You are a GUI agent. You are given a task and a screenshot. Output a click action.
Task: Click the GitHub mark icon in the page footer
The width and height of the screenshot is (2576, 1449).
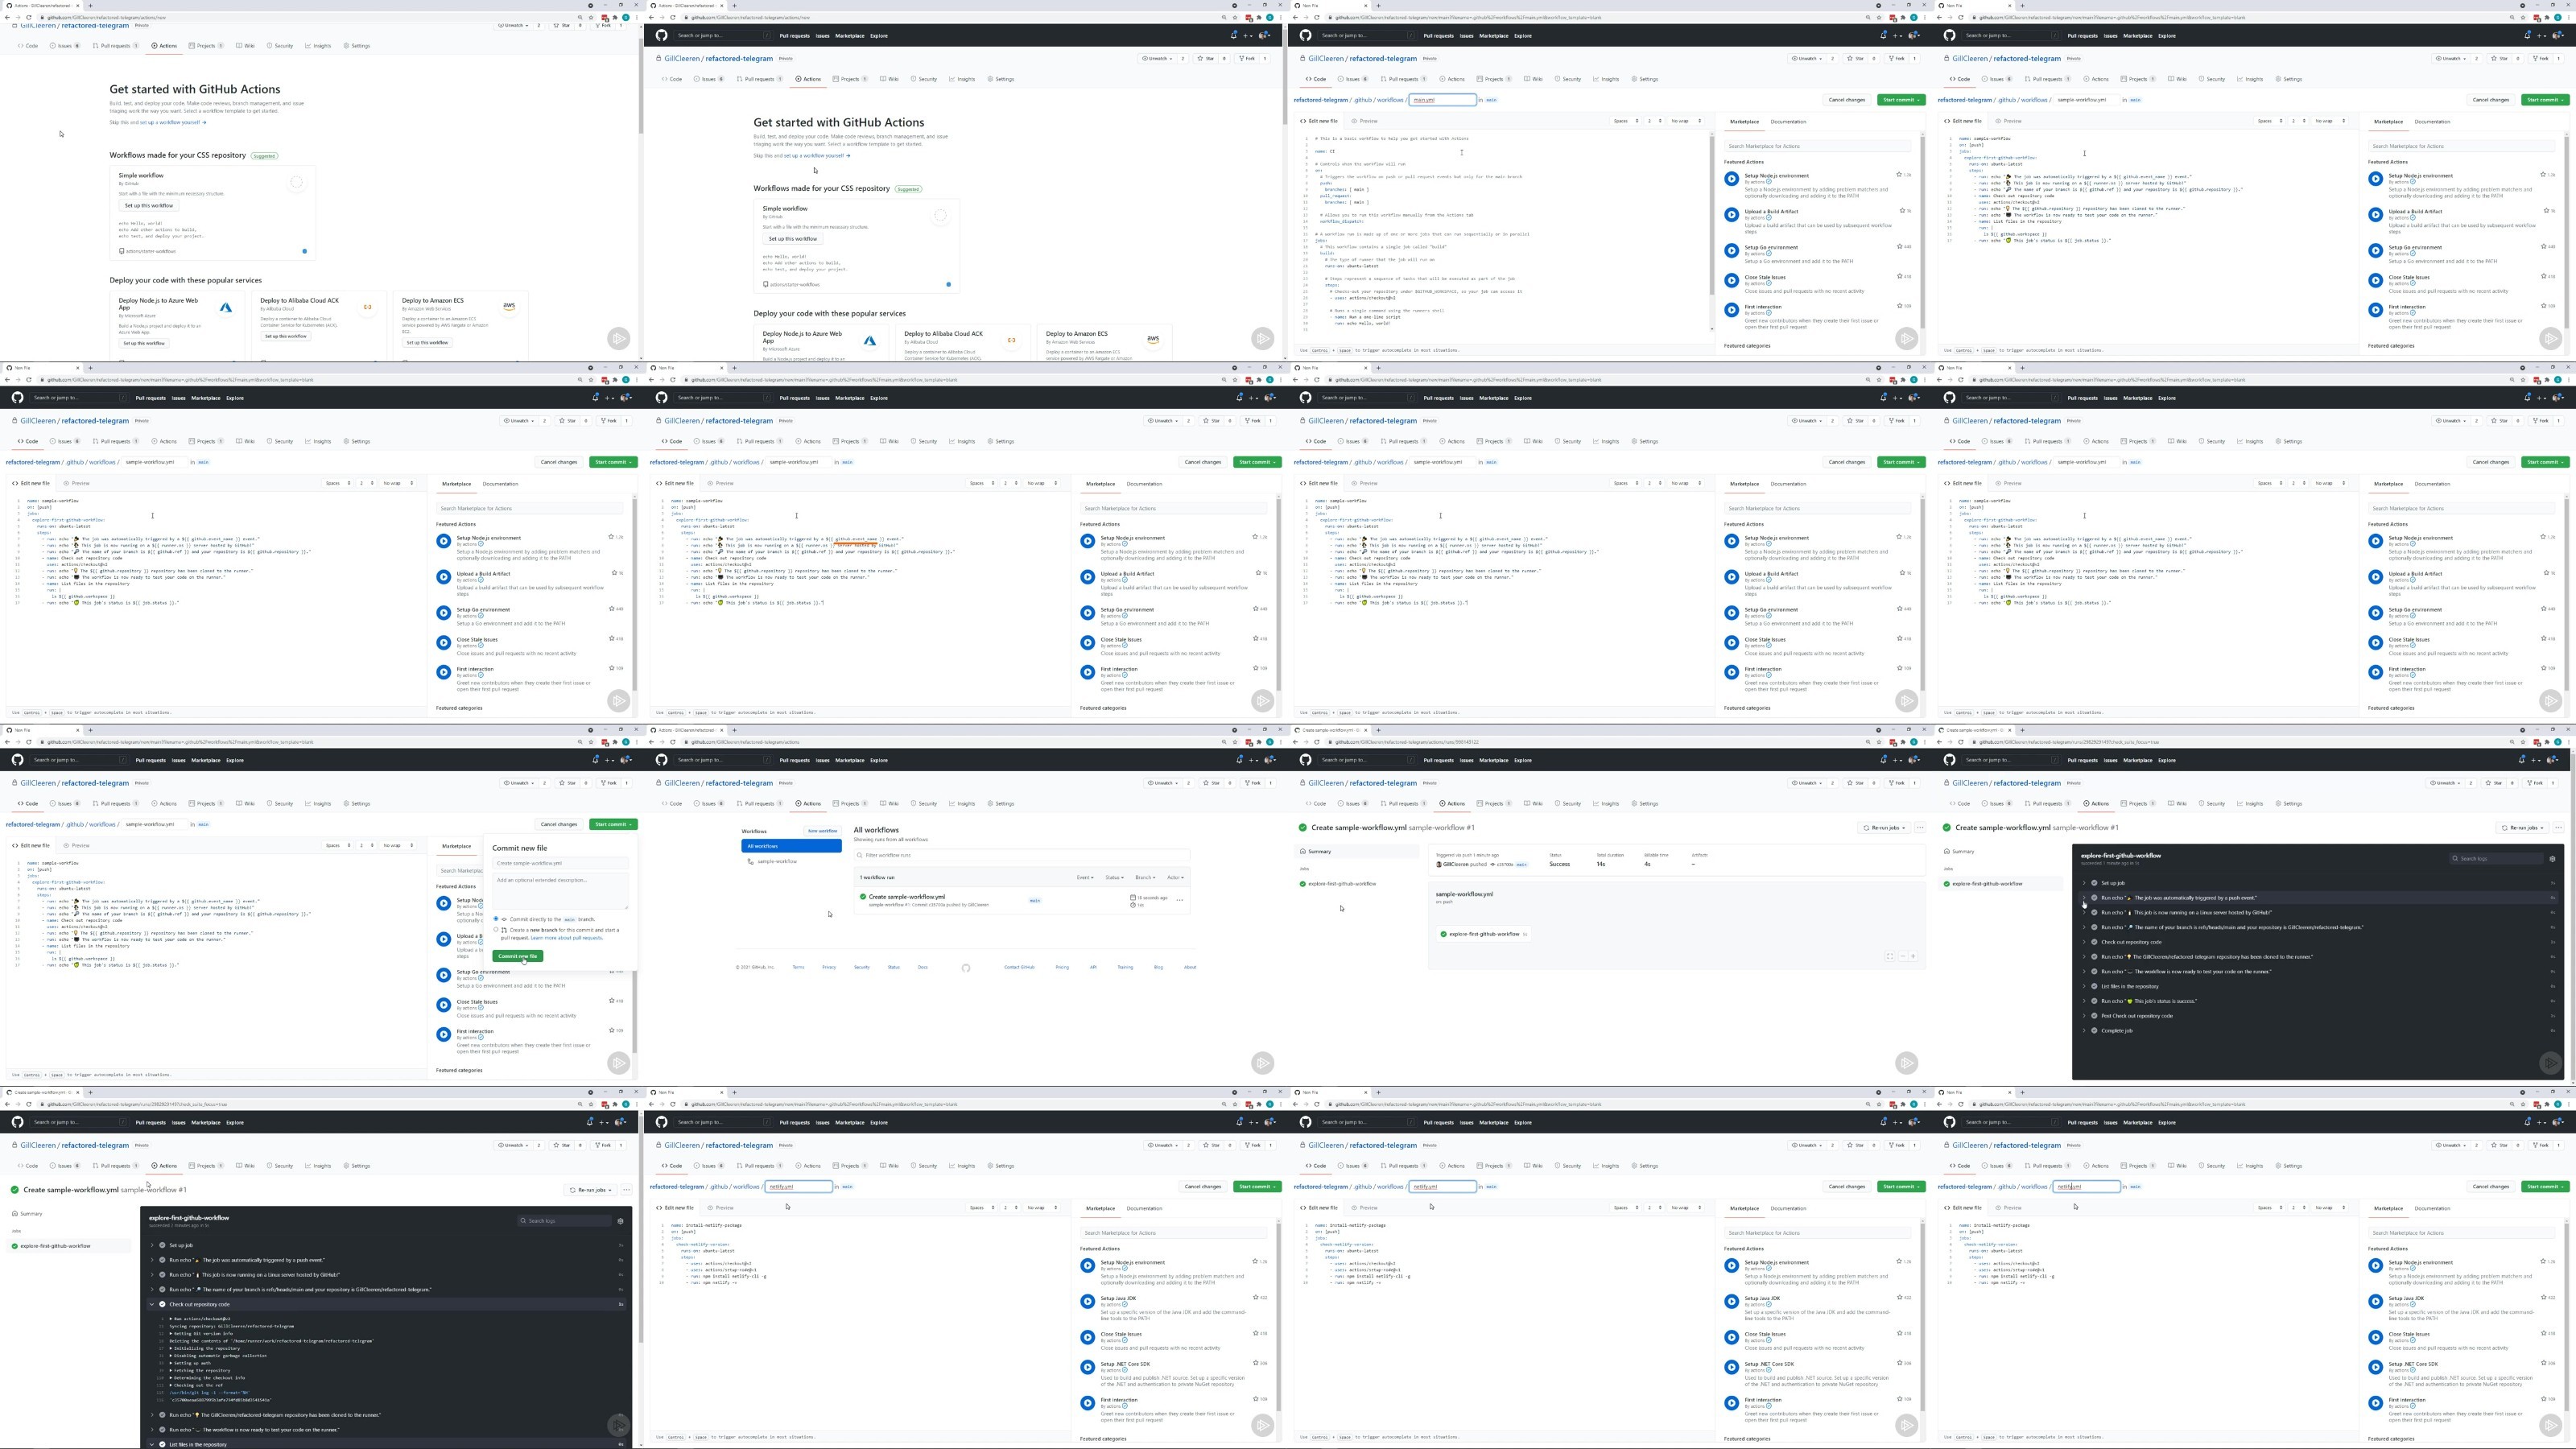965,968
